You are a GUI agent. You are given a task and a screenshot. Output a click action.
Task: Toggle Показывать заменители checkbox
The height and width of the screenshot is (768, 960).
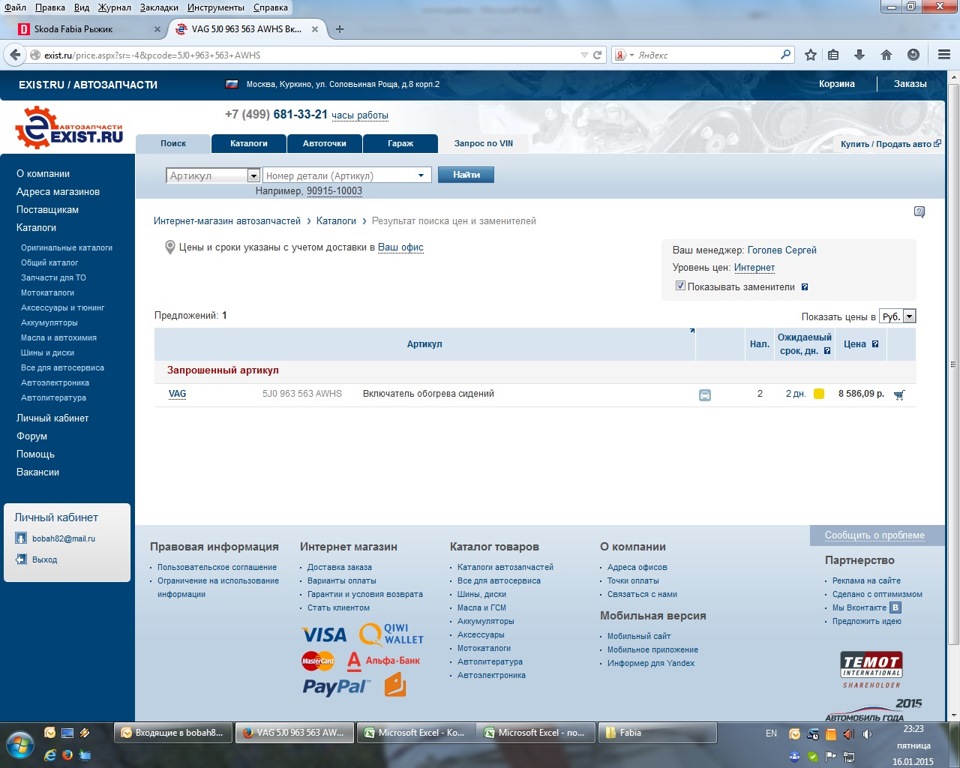(680, 286)
